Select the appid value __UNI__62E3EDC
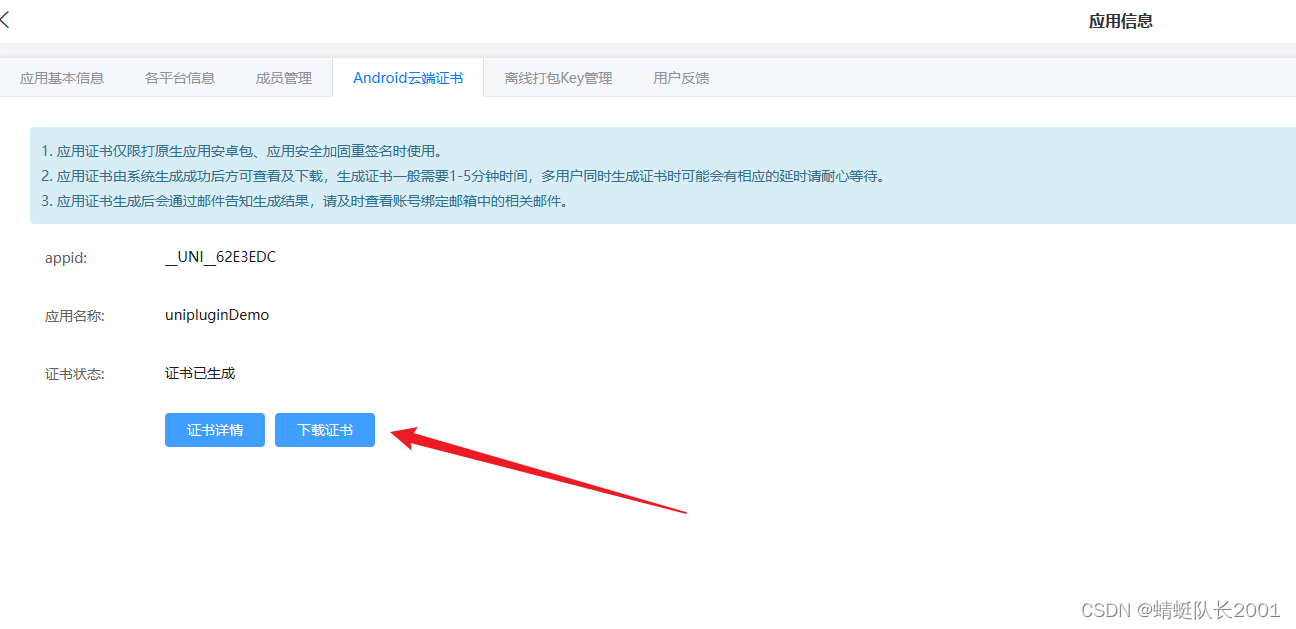Screen dimensions: 1296x629 point(220,257)
